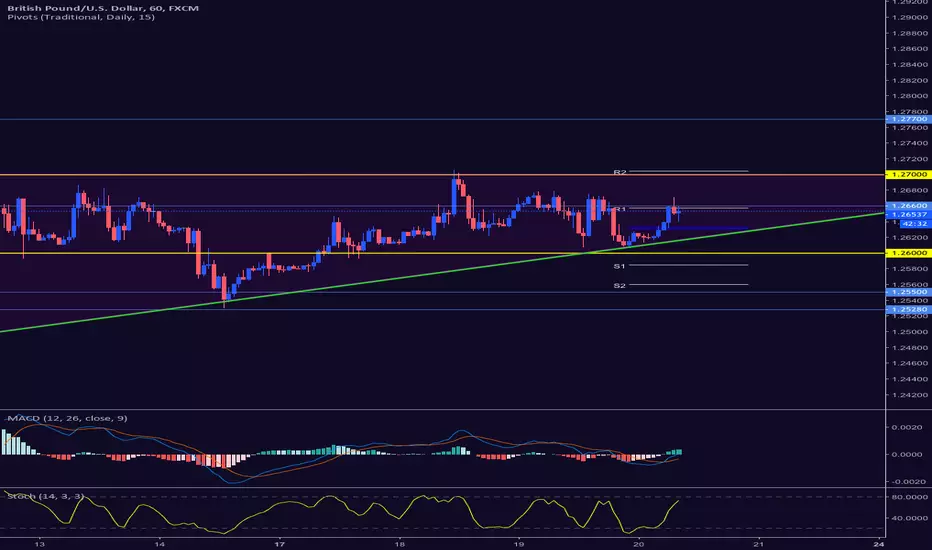Select the S1 pivot label

click(x=620, y=266)
